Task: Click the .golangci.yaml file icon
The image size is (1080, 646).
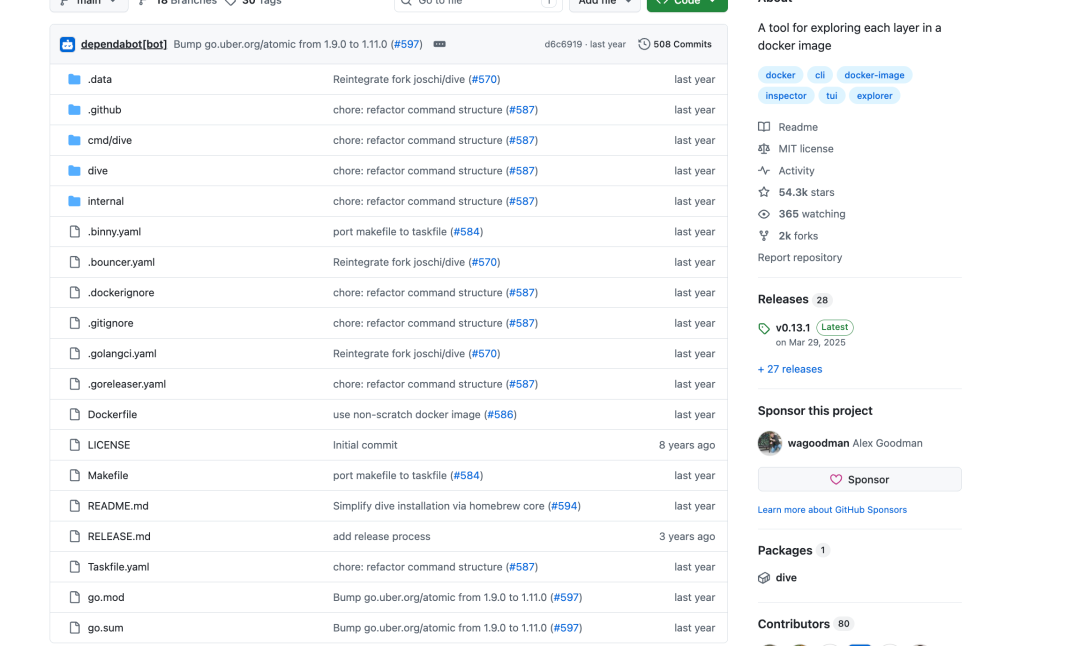Action: pyautogui.click(x=74, y=353)
